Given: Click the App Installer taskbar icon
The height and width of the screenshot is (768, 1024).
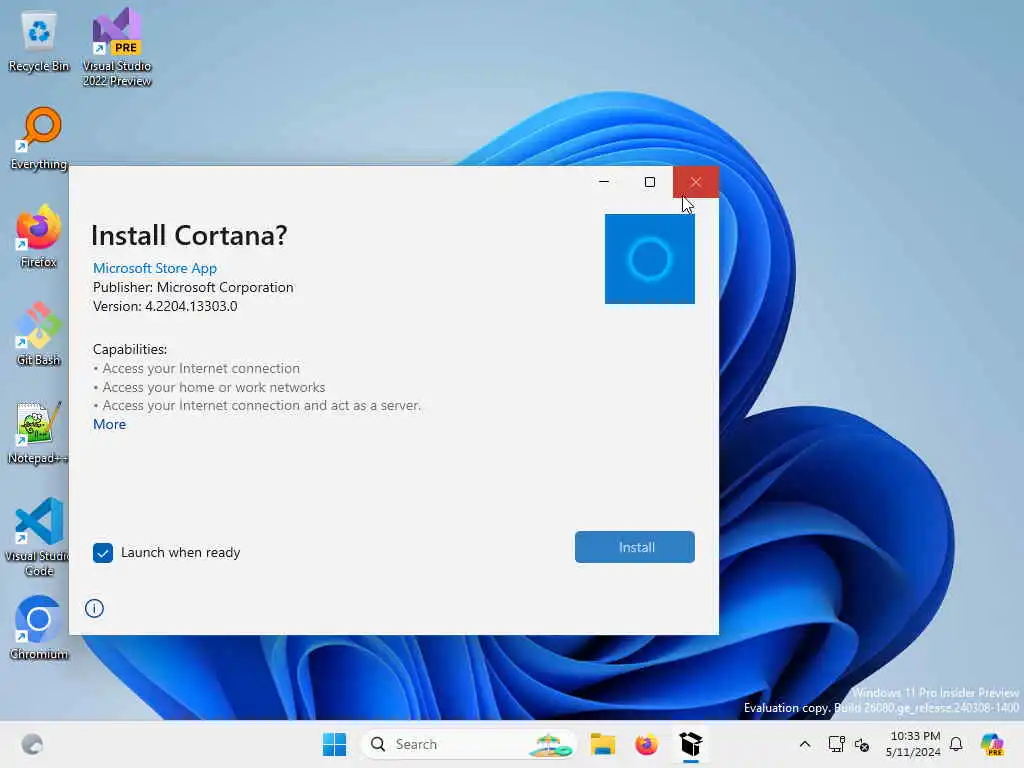Looking at the screenshot, I should tap(690, 744).
